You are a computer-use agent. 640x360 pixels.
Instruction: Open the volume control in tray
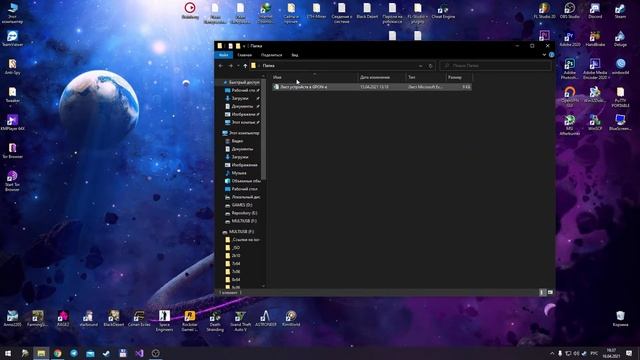click(576, 353)
